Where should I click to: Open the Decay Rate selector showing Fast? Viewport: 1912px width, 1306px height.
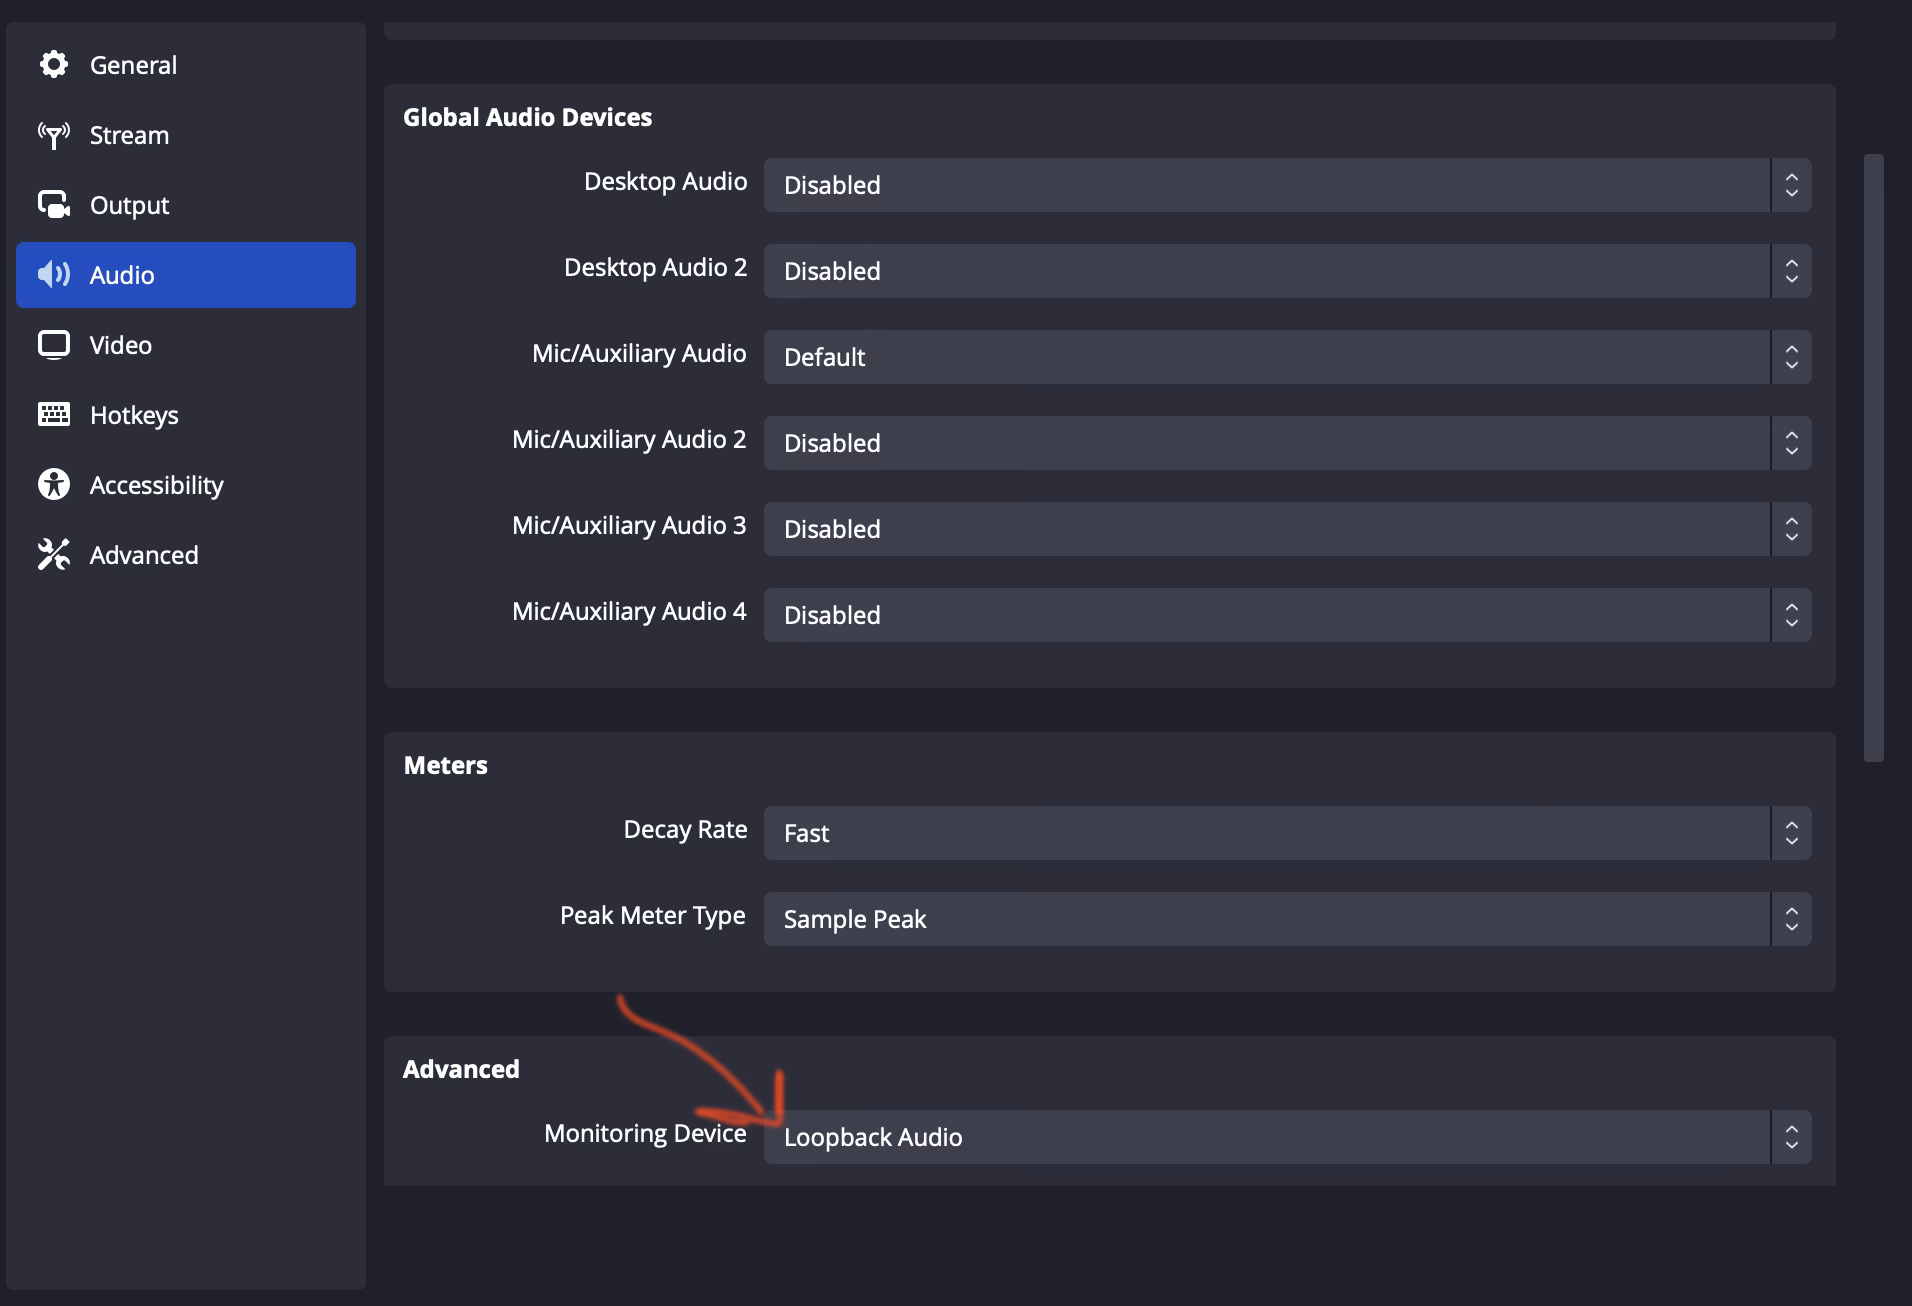(x=1285, y=832)
